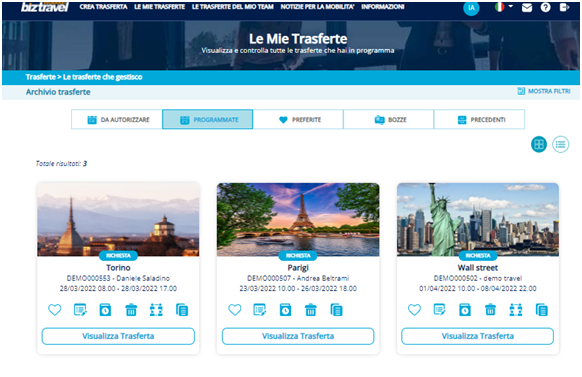The height and width of the screenshot is (377, 582).
Task: Duplicate the Torino trip with copy icon
Action: point(182,309)
